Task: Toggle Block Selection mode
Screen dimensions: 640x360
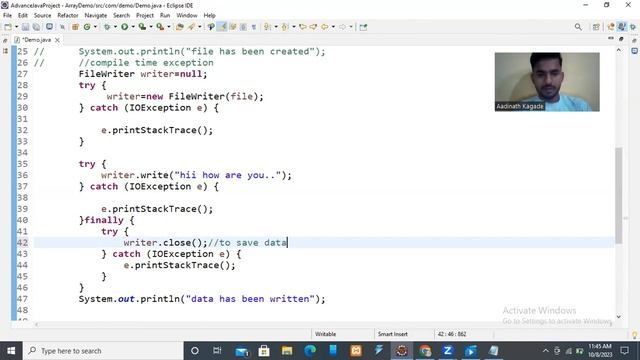Action: pos(243,27)
